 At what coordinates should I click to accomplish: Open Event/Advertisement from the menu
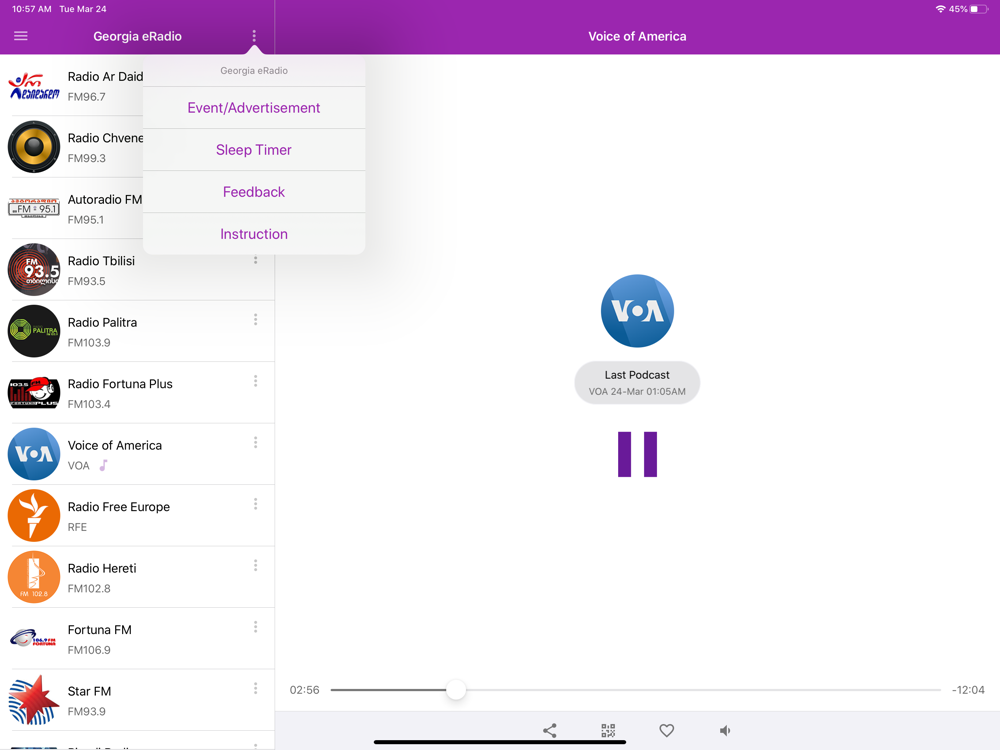[x=254, y=108]
